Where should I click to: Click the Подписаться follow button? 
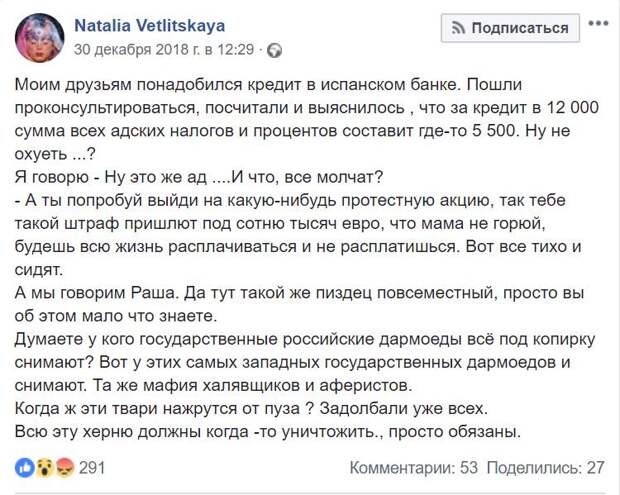(x=510, y=28)
